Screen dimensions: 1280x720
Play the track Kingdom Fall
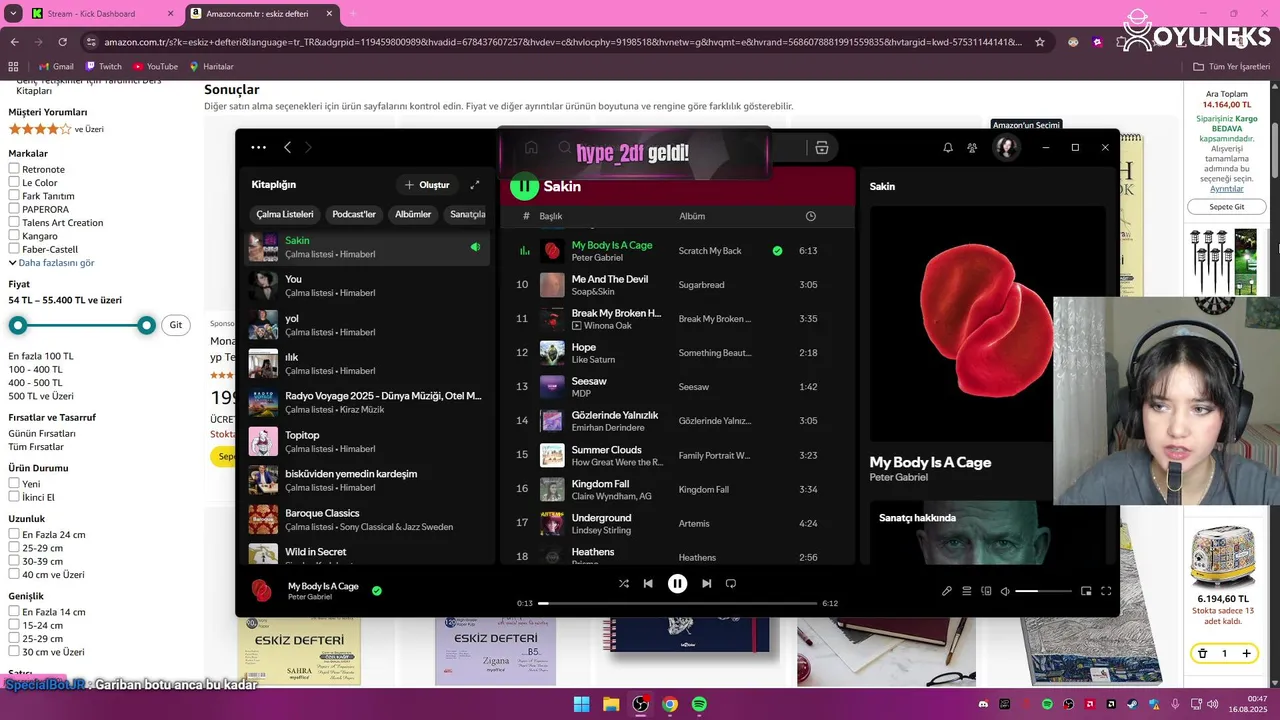click(x=679, y=489)
